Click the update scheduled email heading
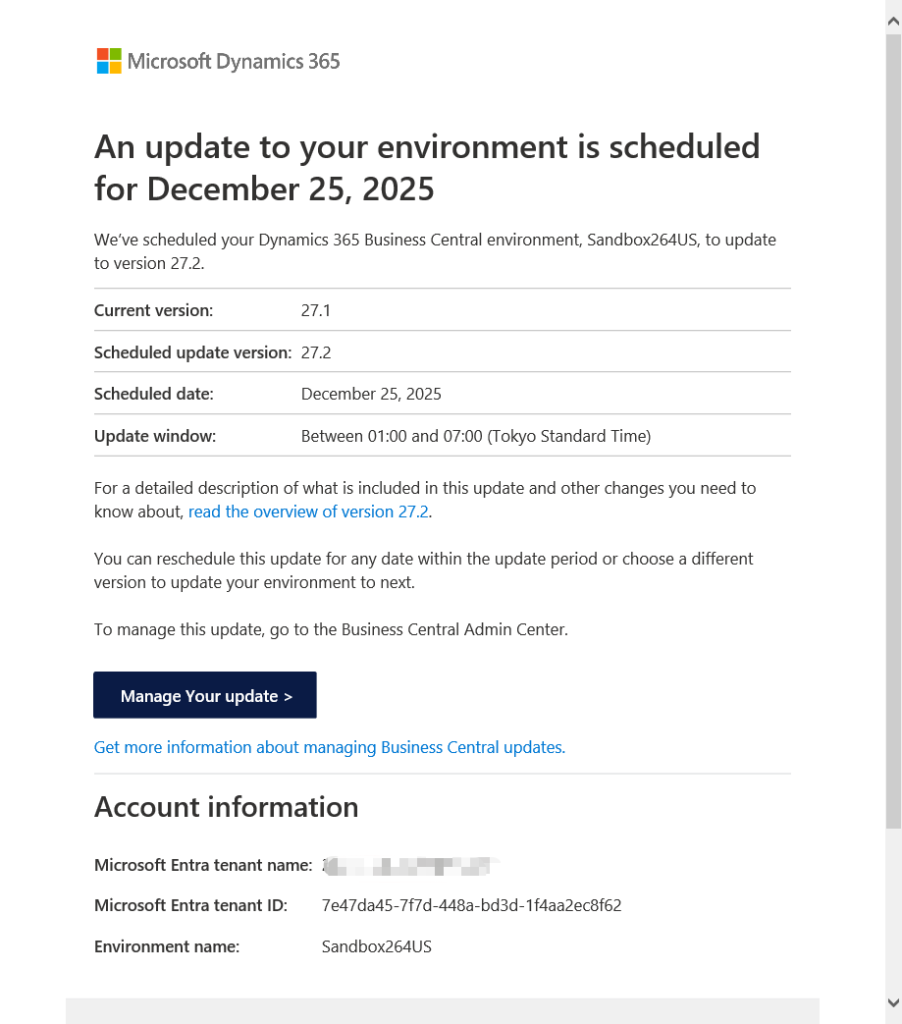The width and height of the screenshot is (902, 1024). coord(427,167)
